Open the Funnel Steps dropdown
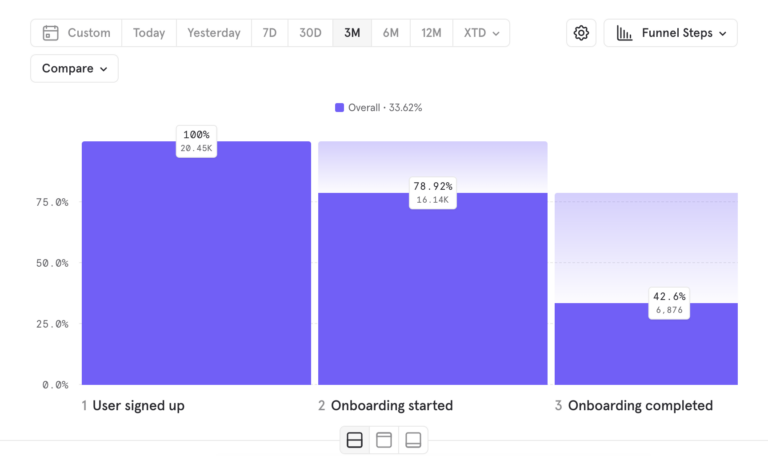768x472 pixels. click(x=671, y=33)
